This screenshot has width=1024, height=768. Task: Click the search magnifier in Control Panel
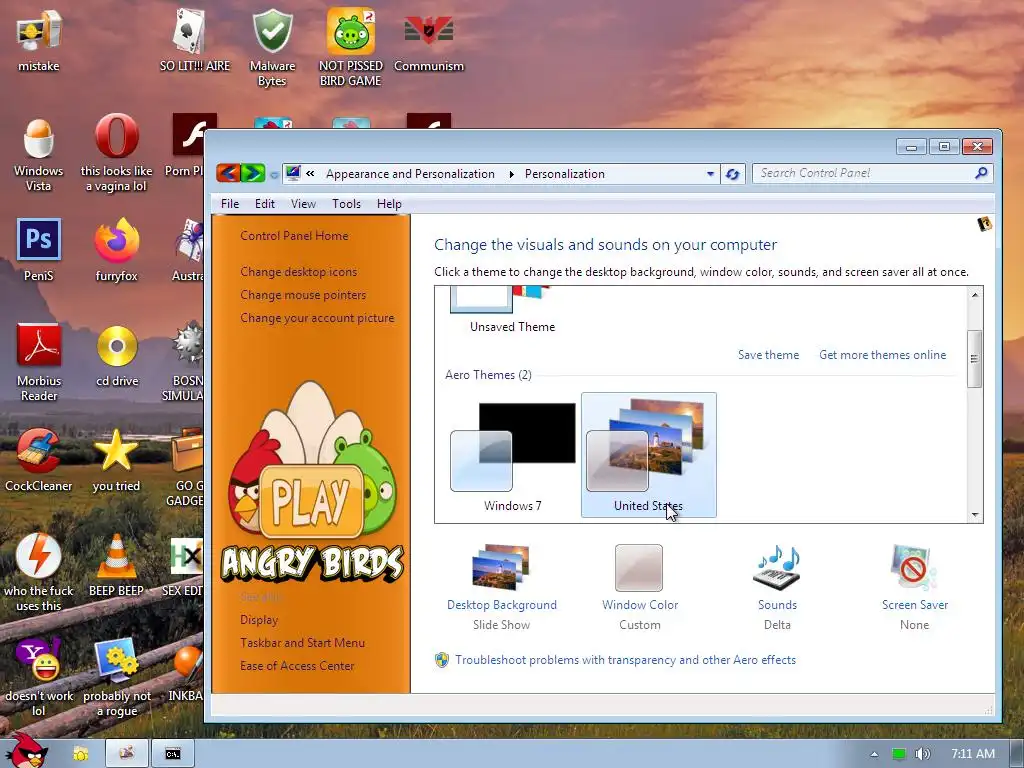(981, 173)
